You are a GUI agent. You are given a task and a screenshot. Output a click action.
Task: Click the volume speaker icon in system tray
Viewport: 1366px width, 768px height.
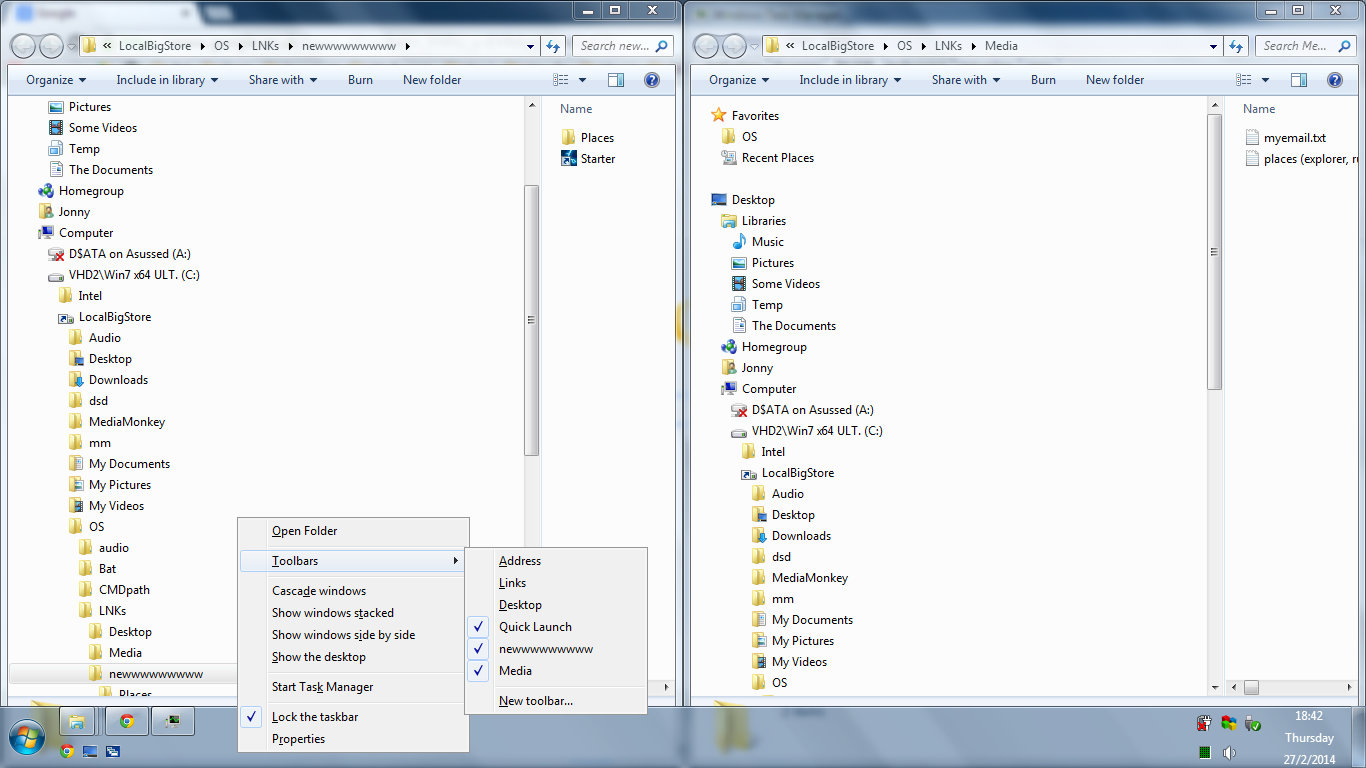click(x=1229, y=752)
